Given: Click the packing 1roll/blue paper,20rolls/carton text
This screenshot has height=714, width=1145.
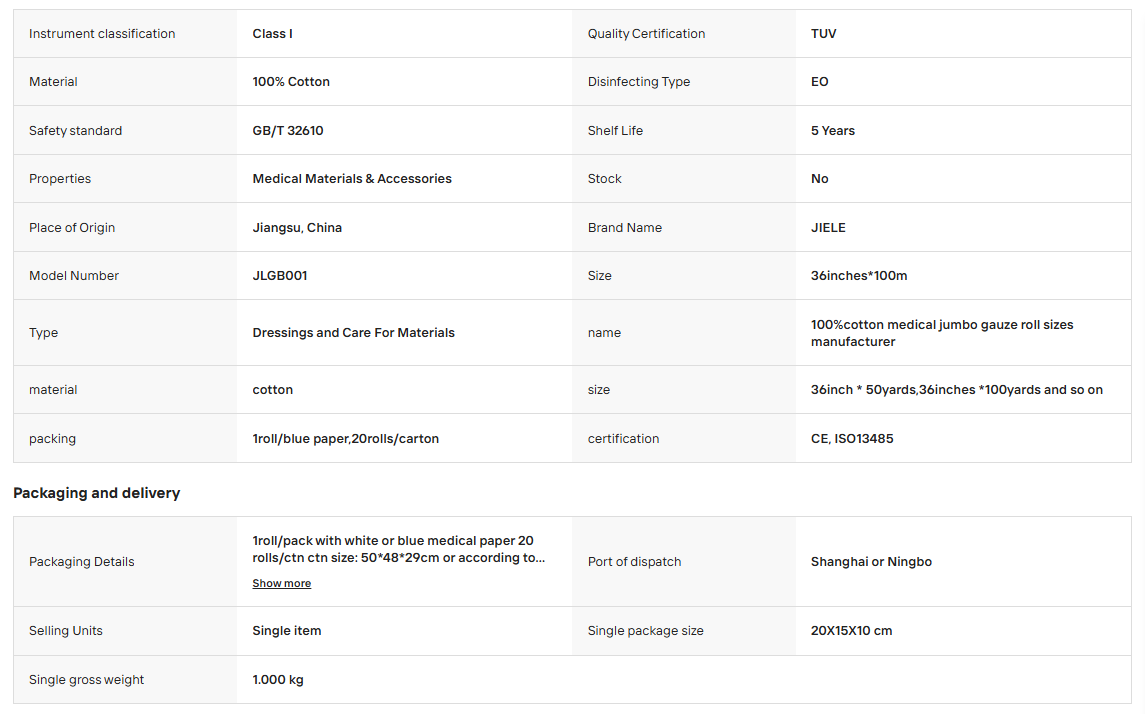Looking at the screenshot, I should [345, 438].
